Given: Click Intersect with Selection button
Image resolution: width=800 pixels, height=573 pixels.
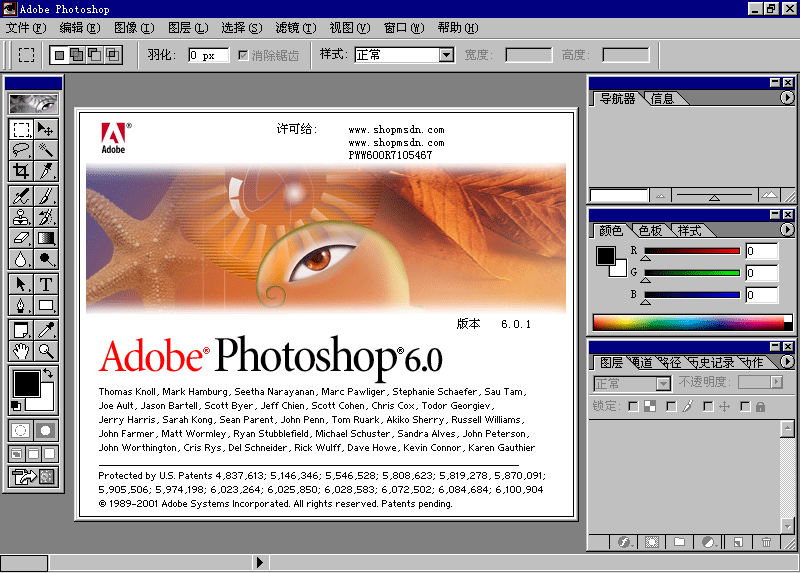Looking at the screenshot, I should (113, 55).
